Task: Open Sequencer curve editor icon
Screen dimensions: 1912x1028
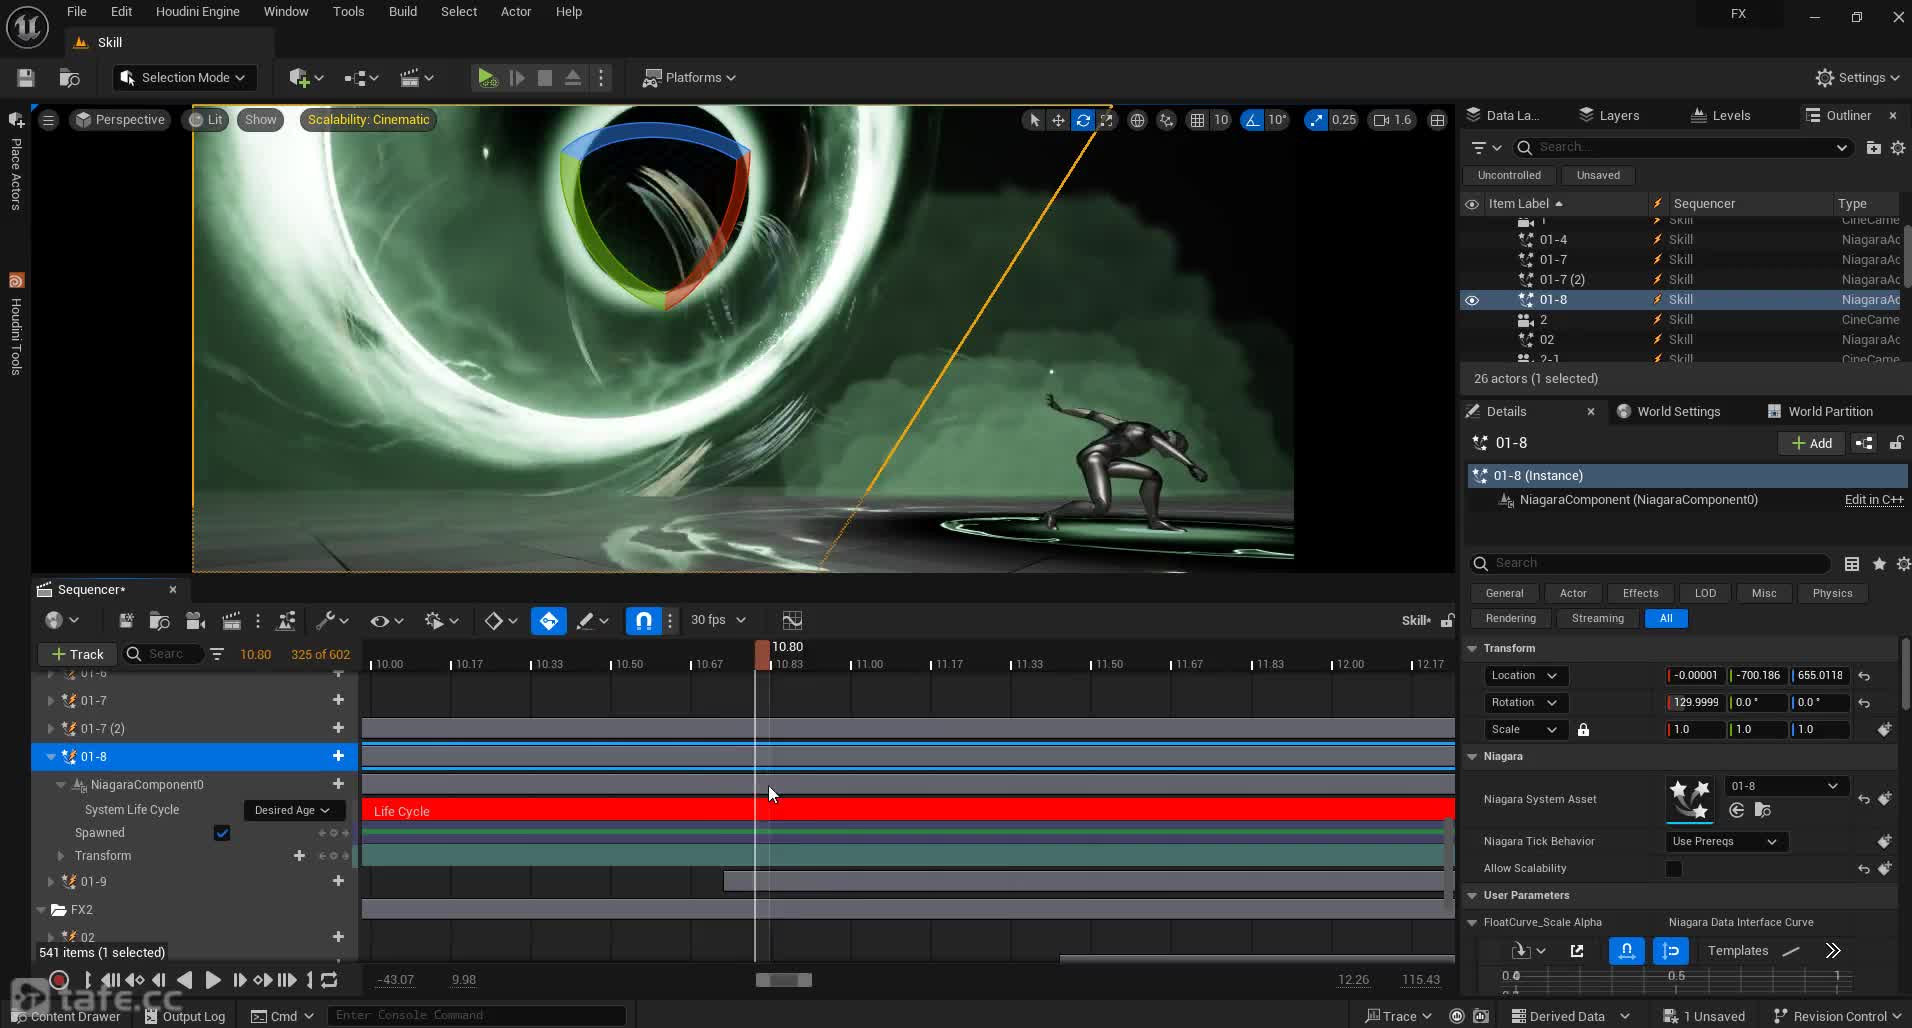Action: [x=792, y=621]
